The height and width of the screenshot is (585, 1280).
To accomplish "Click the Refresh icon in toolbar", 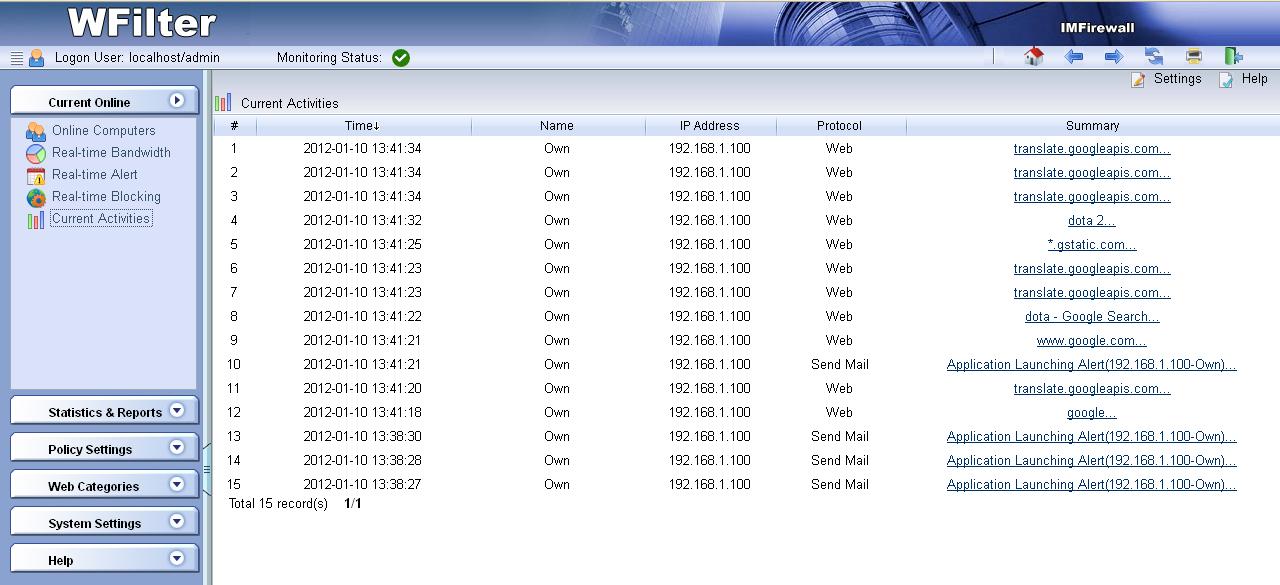I will click(x=1154, y=57).
